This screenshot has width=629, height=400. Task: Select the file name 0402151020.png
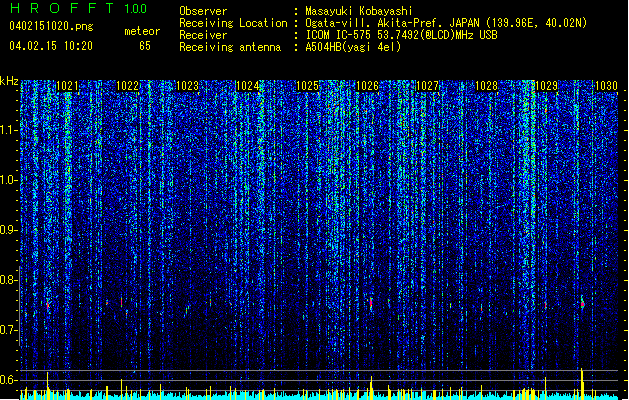(x=51, y=26)
